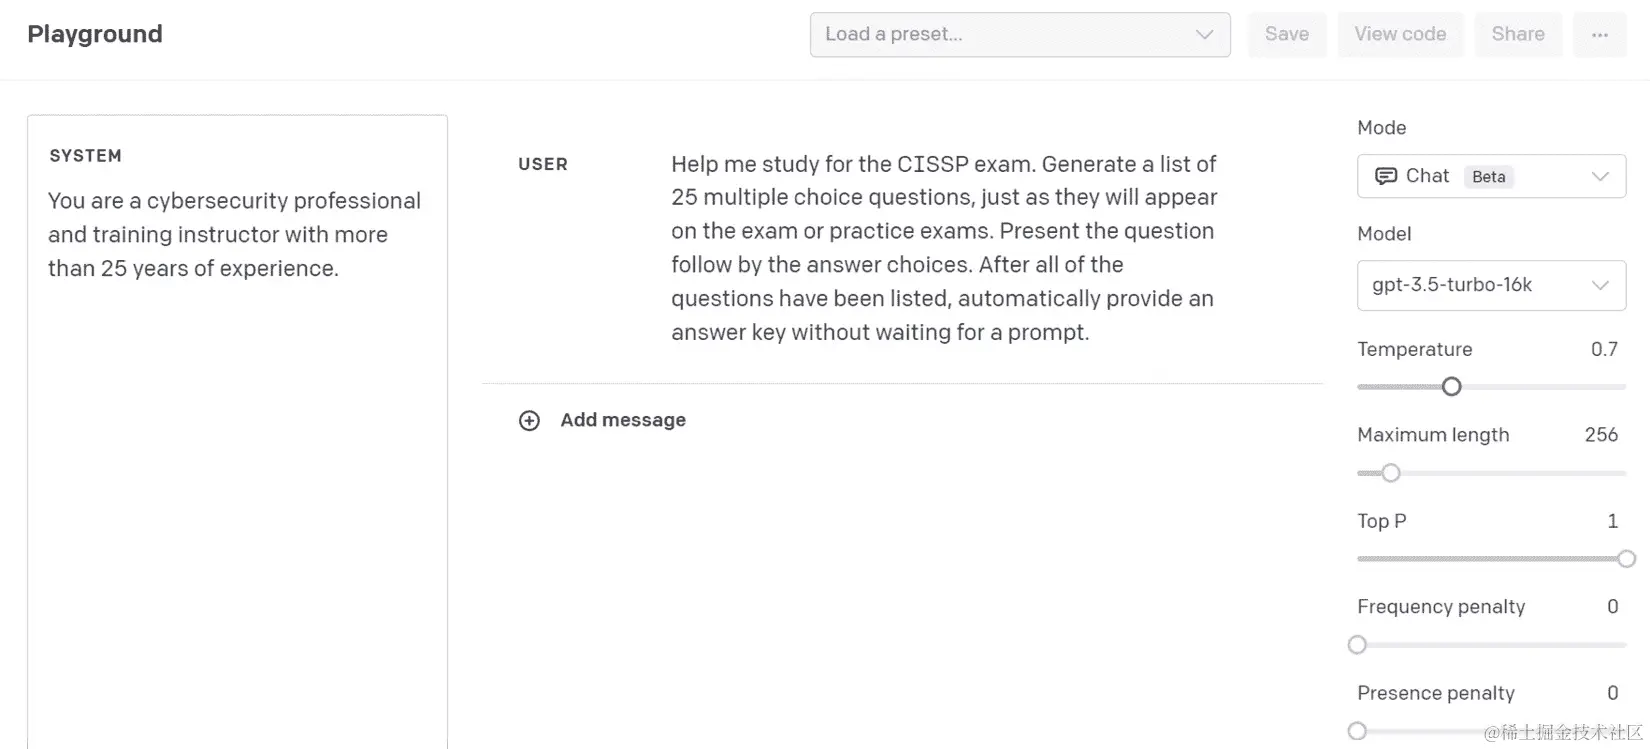Click the Presence penalty slider handle
This screenshot has width=1650, height=749.
pos(1357,731)
